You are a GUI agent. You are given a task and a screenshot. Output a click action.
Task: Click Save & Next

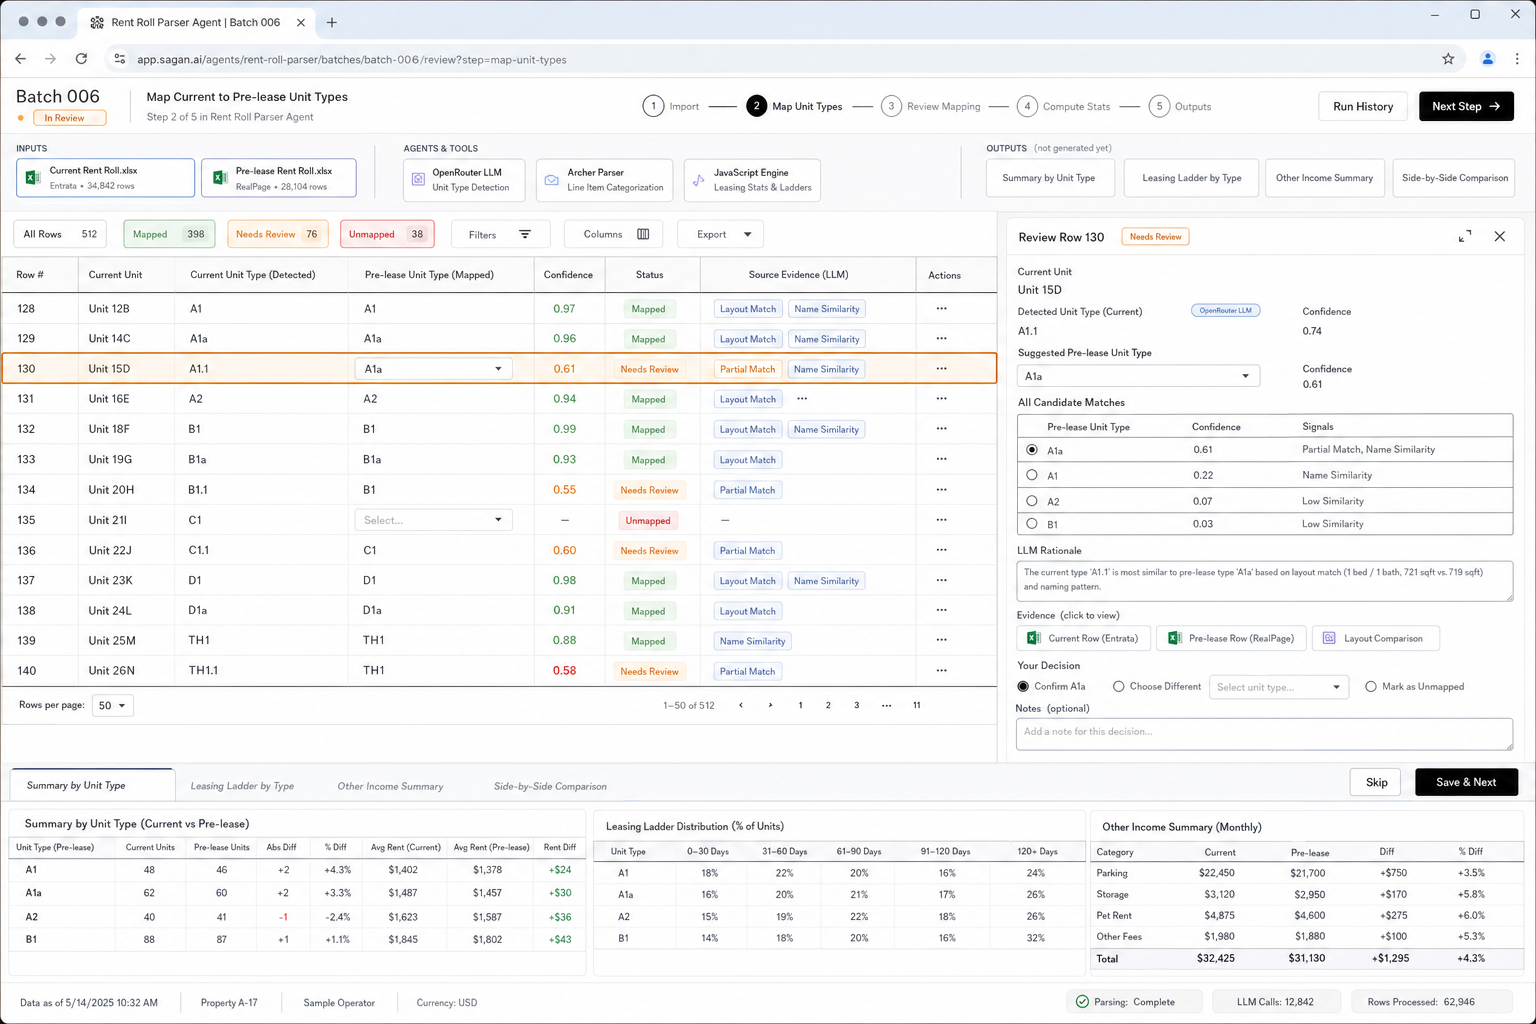(1466, 782)
